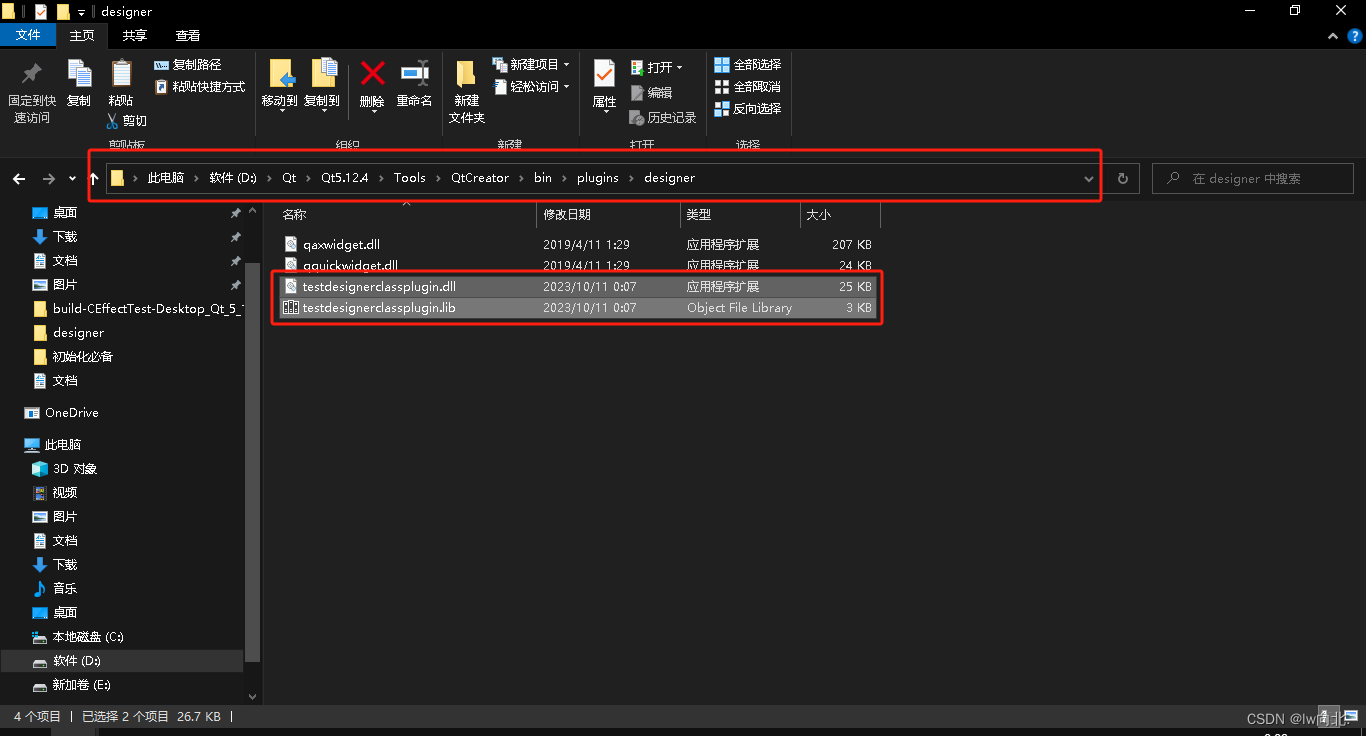Image resolution: width=1366 pixels, height=736 pixels.
Task: Open pinned 下载 in Quick access sidebar
Action: coord(65,236)
